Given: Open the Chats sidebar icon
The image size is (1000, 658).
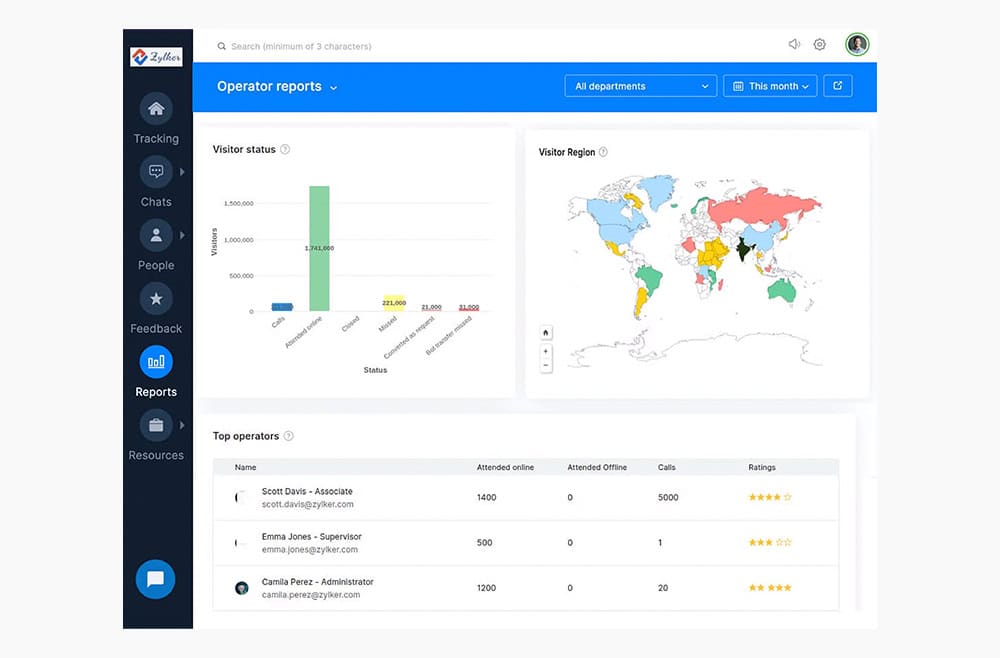Looking at the screenshot, I should pyautogui.click(x=156, y=172).
